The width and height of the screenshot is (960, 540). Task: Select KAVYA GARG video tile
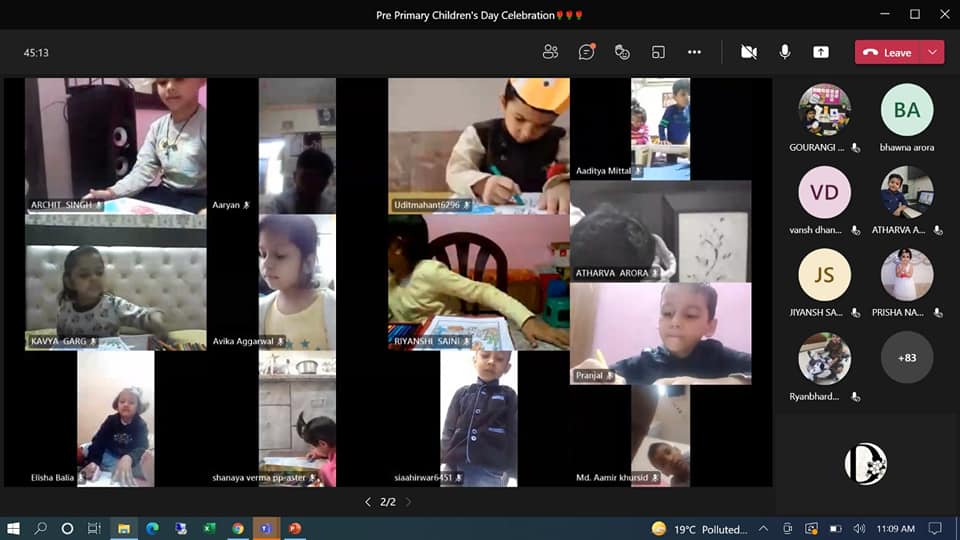pyautogui.click(x=116, y=282)
